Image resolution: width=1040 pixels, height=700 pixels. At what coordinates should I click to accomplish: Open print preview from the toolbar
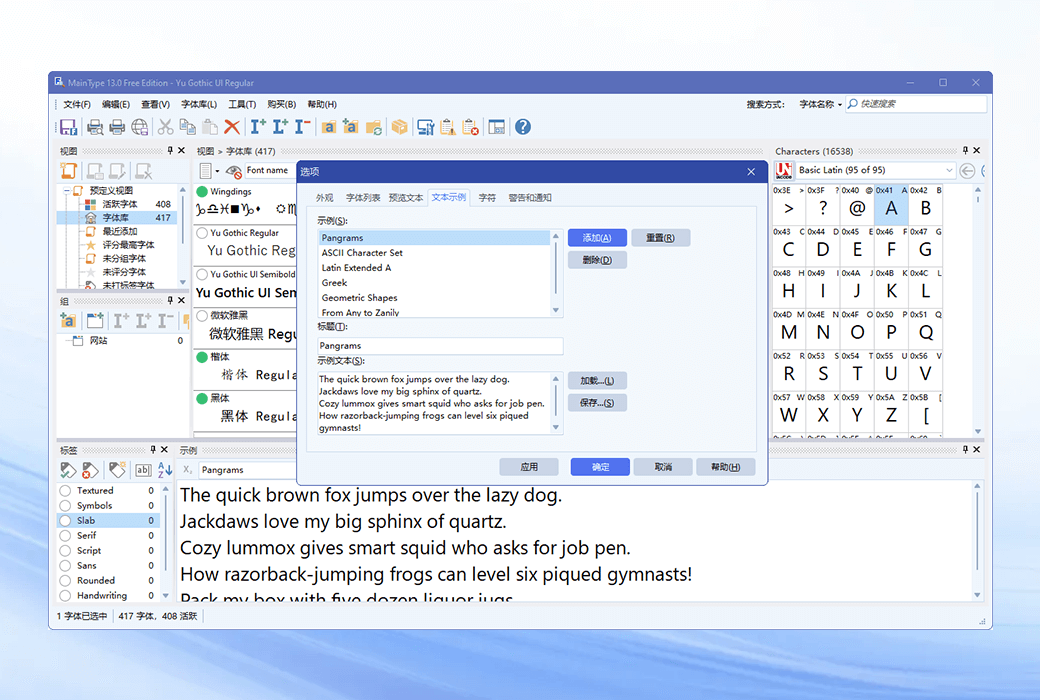coord(95,127)
